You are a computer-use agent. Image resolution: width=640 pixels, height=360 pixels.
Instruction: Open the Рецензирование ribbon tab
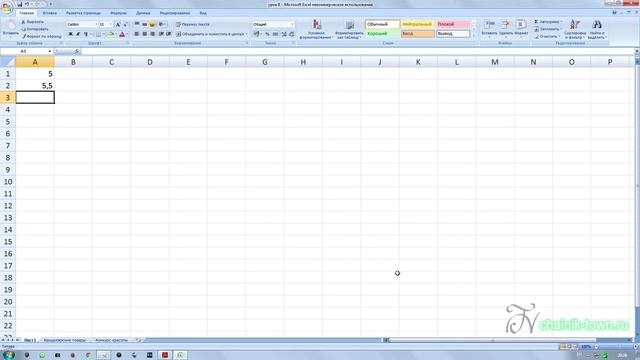175,13
